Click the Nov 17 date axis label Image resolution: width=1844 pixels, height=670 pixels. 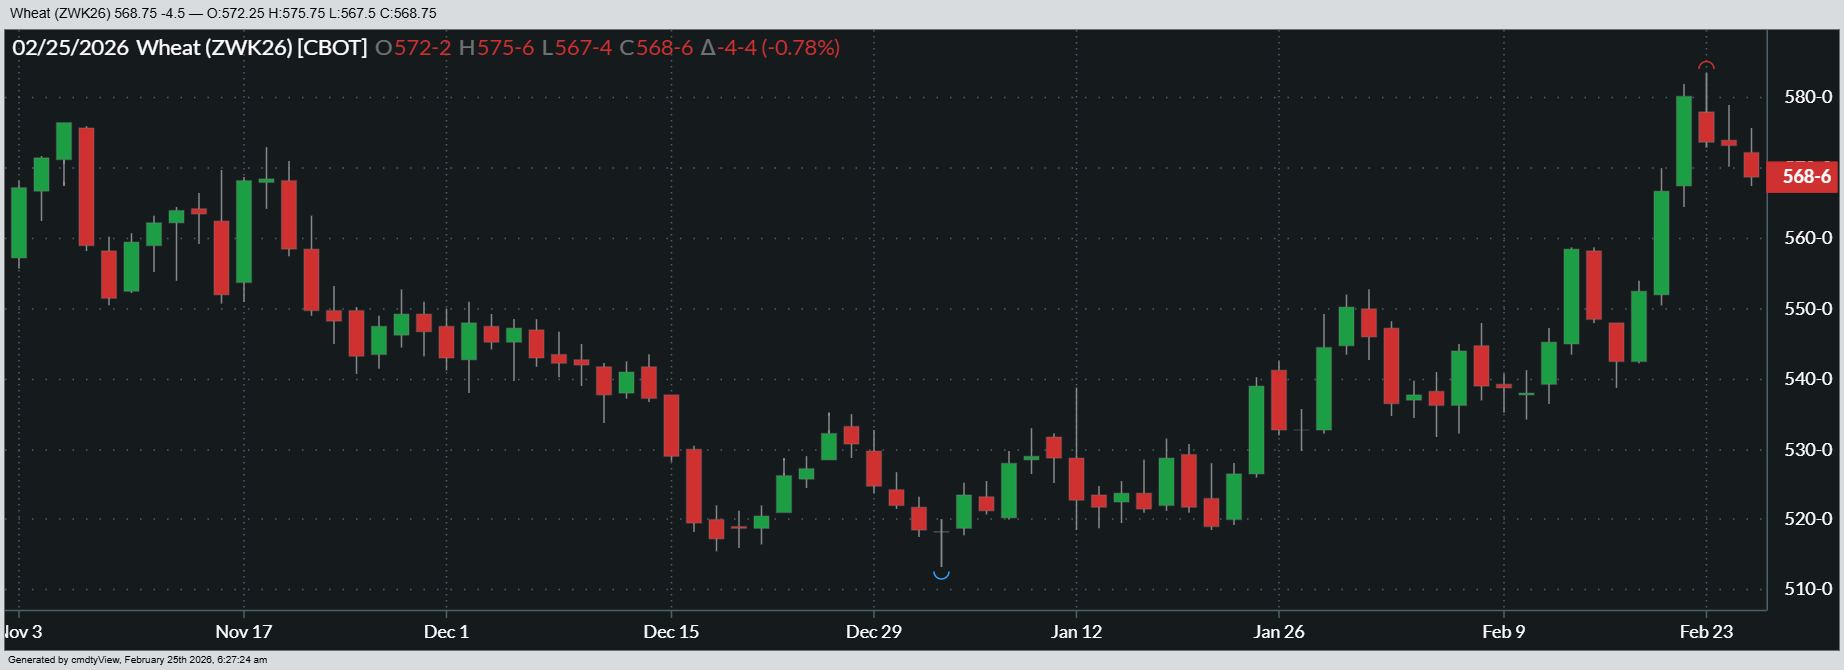coord(244,632)
